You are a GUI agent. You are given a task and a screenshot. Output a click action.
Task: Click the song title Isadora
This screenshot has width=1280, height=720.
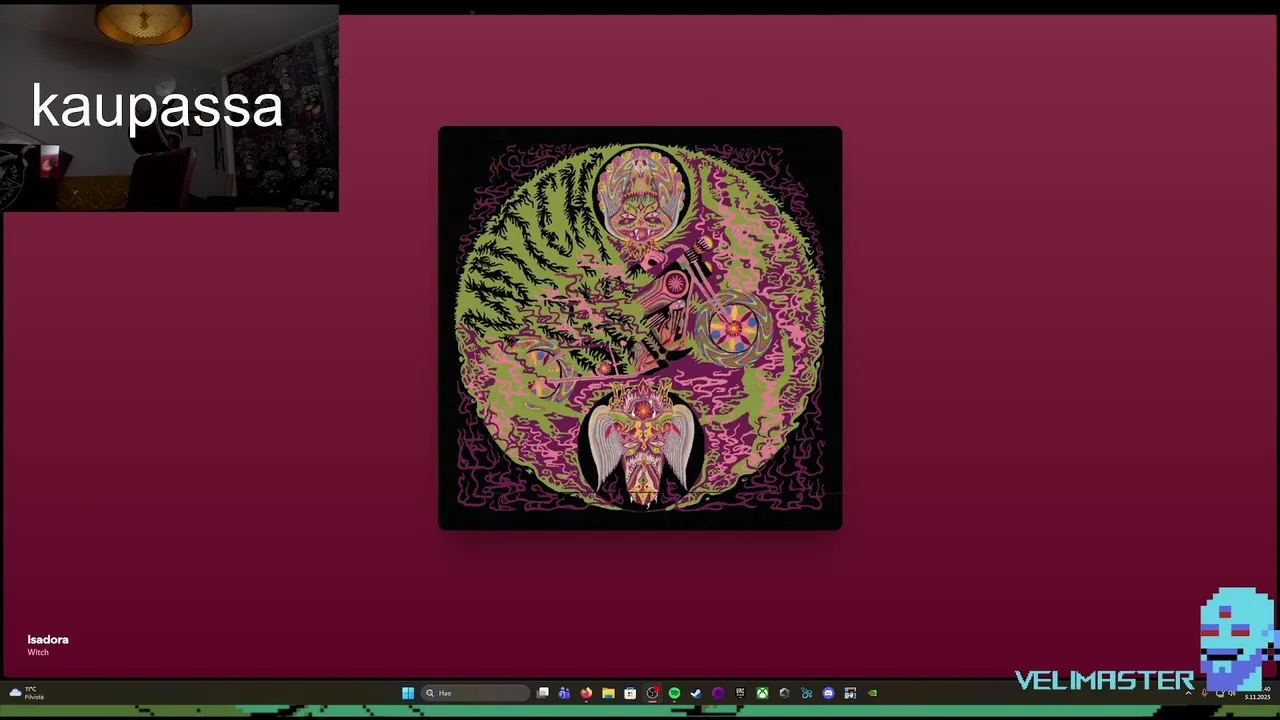point(48,640)
